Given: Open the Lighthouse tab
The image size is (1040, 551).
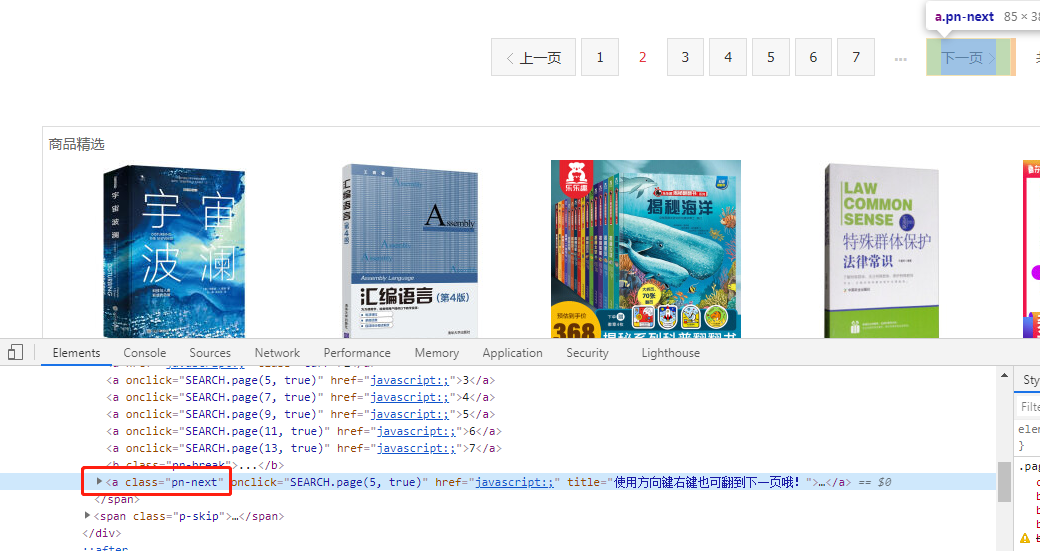Looking at the screenshot, I should pos(670,353).
